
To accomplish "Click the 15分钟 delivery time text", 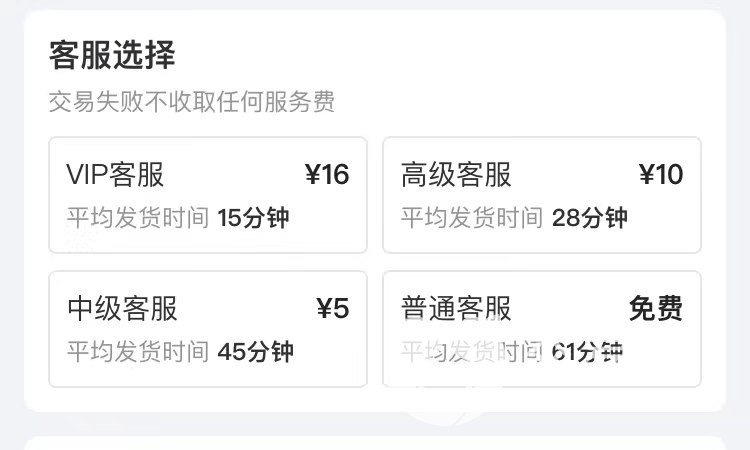I will pos(254,218).
